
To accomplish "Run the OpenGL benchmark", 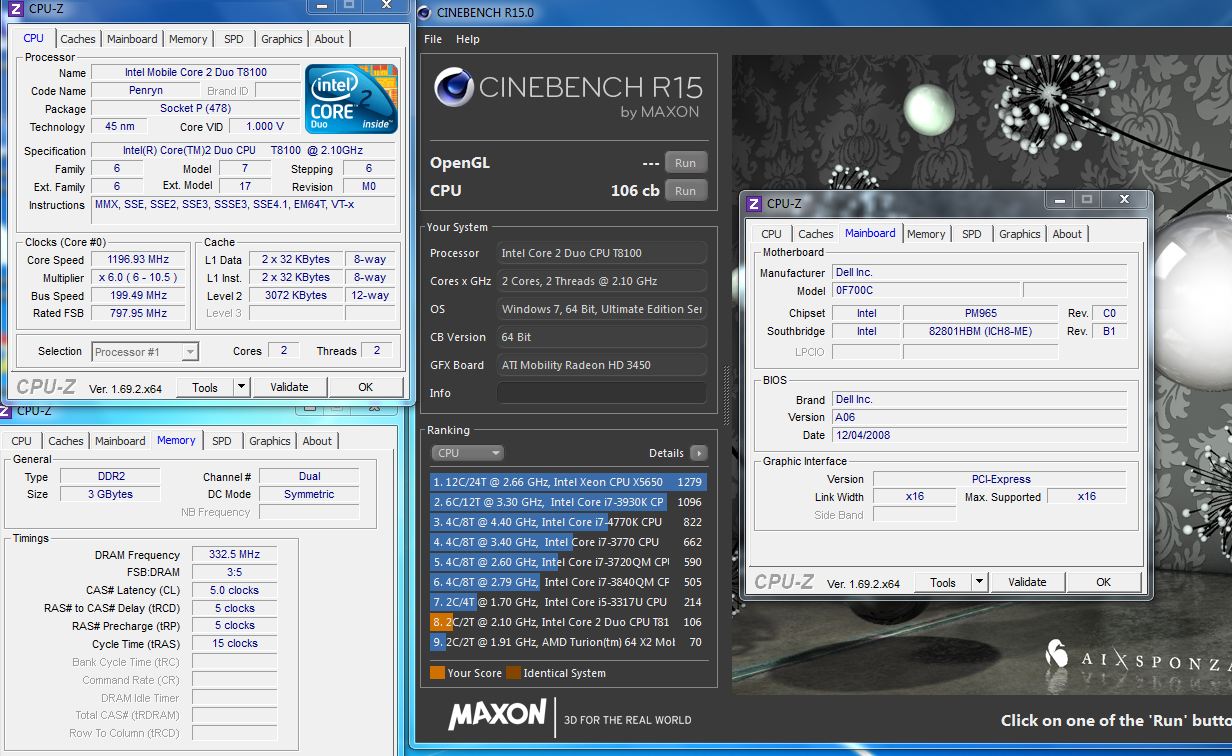I will point(685,163).
